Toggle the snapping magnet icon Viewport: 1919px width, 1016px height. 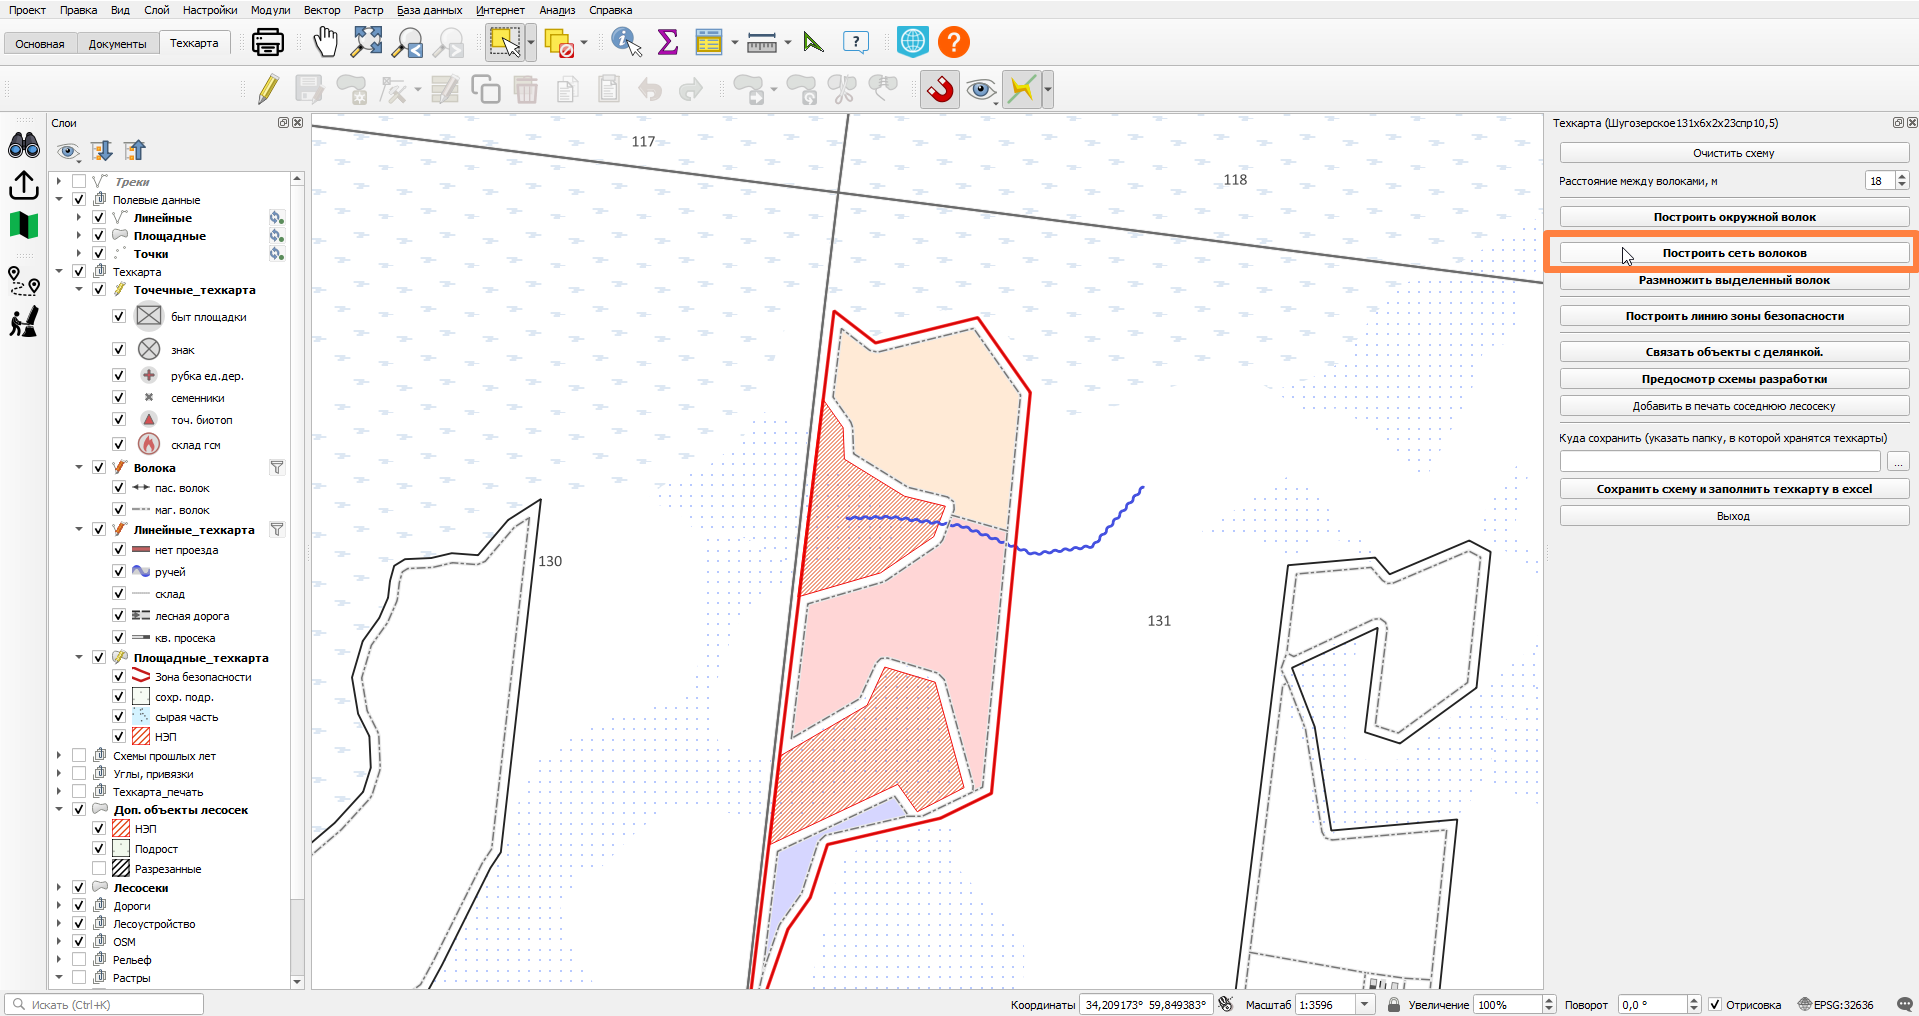[x=940, y=90]
